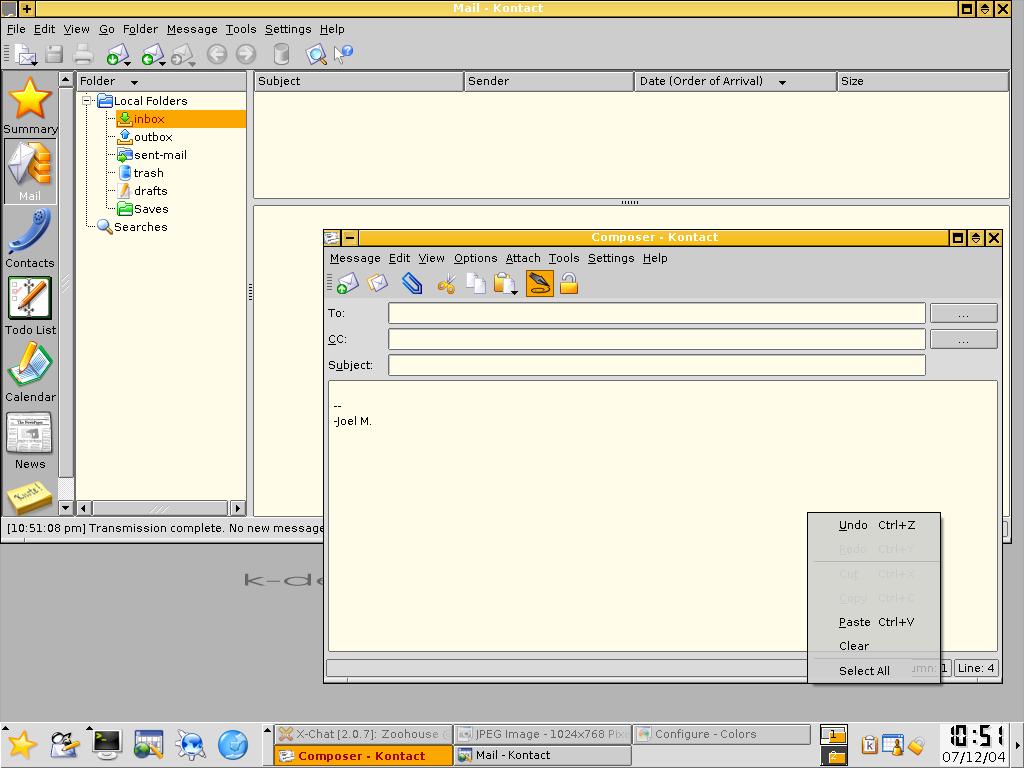Click the Check Mail icon in toolbar
Image resolution: width=1024 pixels, height=768 pixels.
pos(116,55)
